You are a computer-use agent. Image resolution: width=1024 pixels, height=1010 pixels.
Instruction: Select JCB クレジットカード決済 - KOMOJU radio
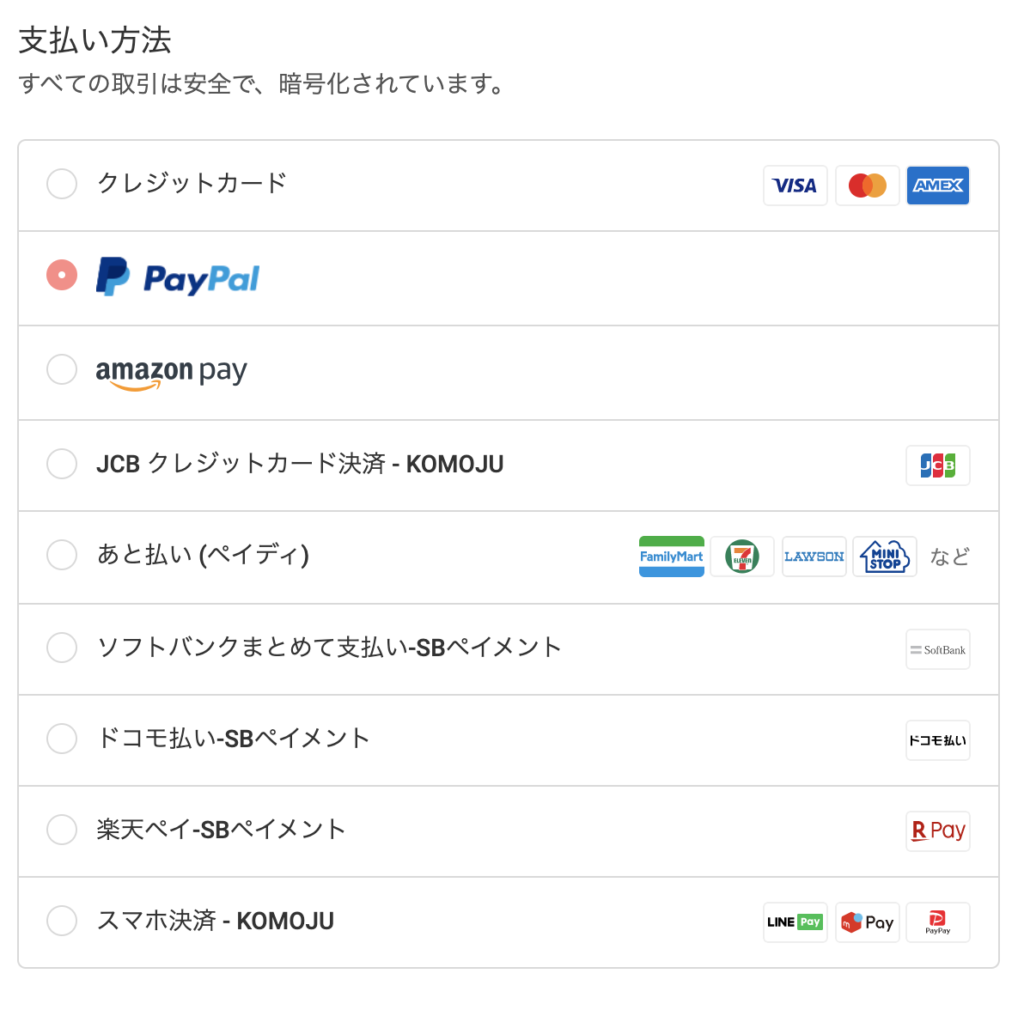pyautogui.click(x=62, y=464)
